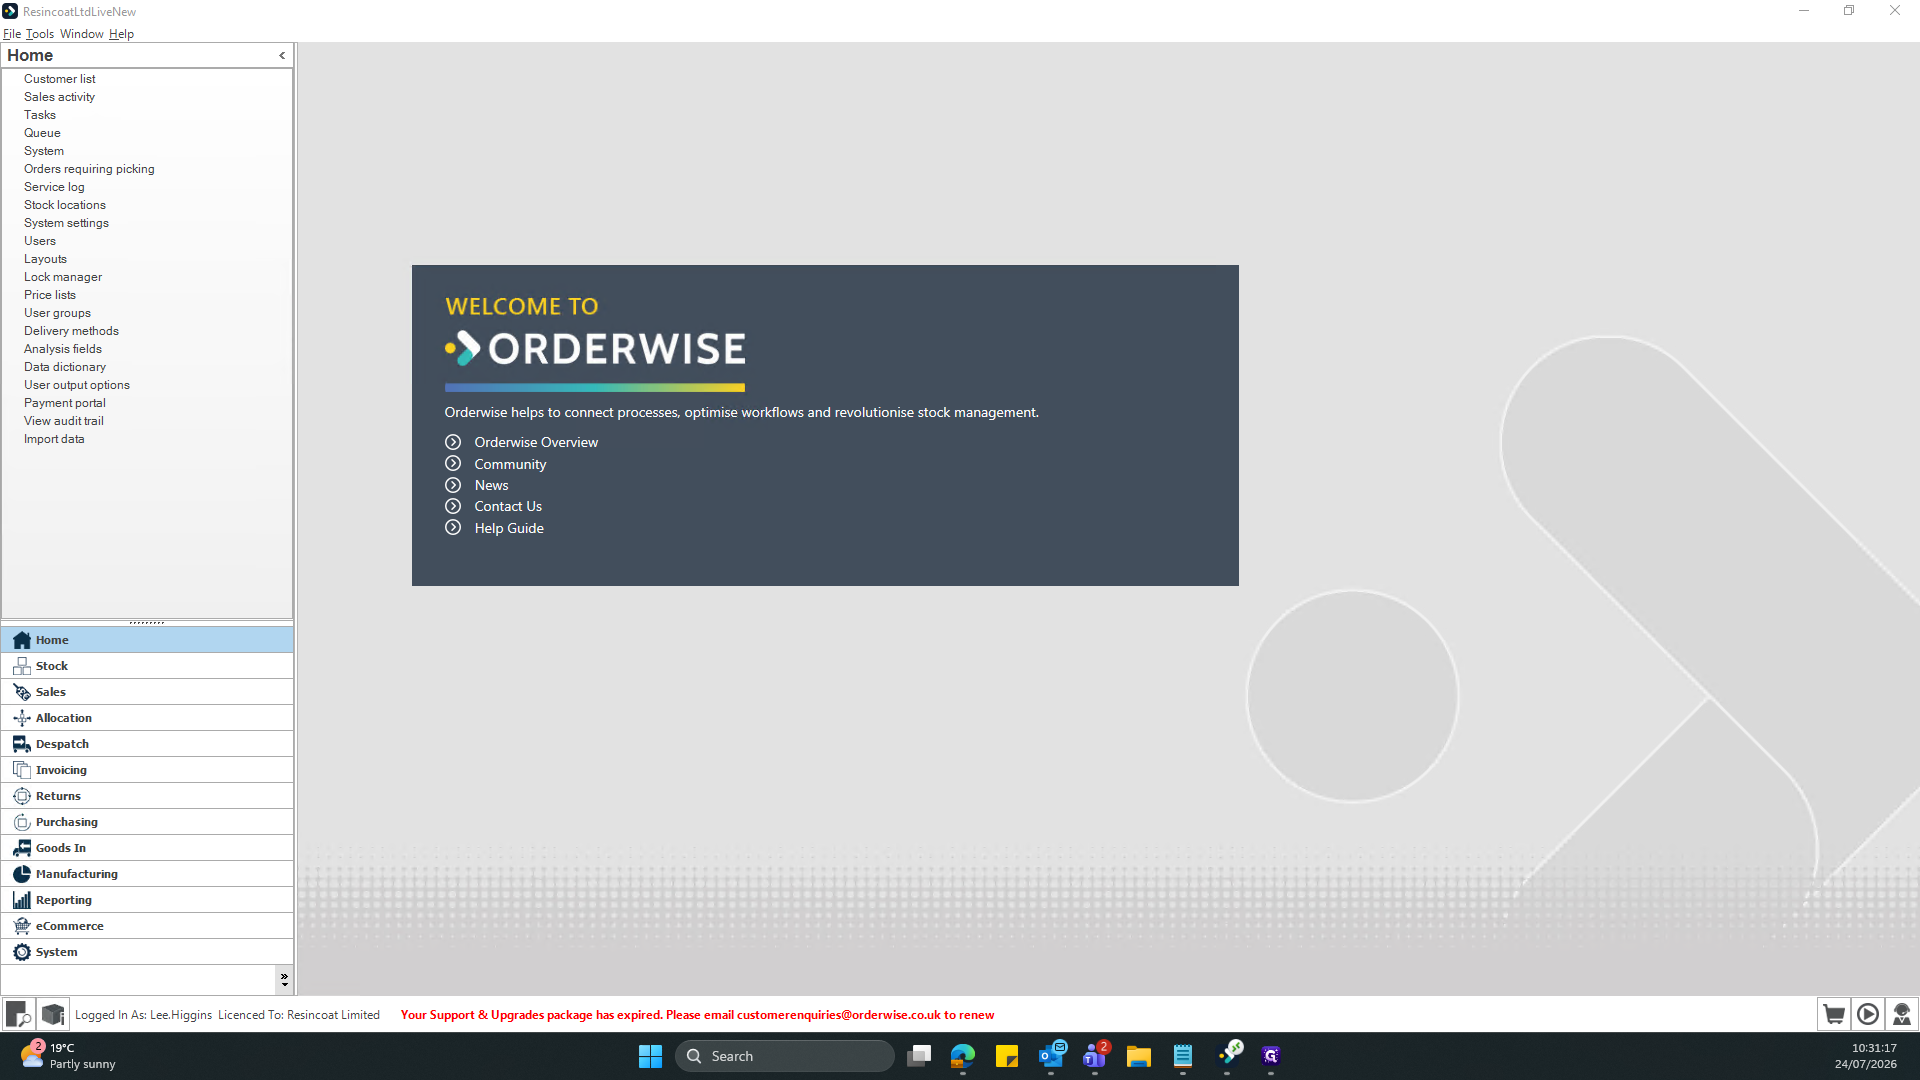Open Layouts

tap(45, 259)
